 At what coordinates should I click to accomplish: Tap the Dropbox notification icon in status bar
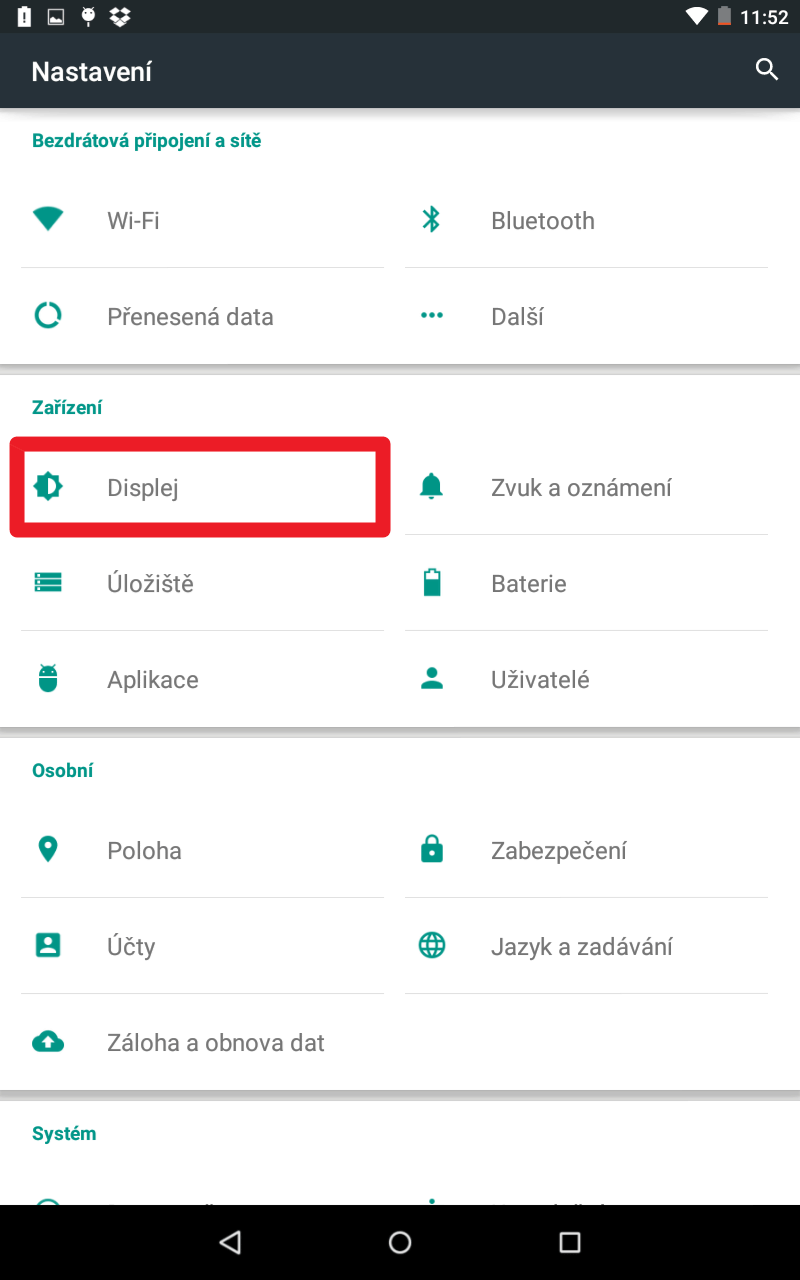[x=120, y=16]
